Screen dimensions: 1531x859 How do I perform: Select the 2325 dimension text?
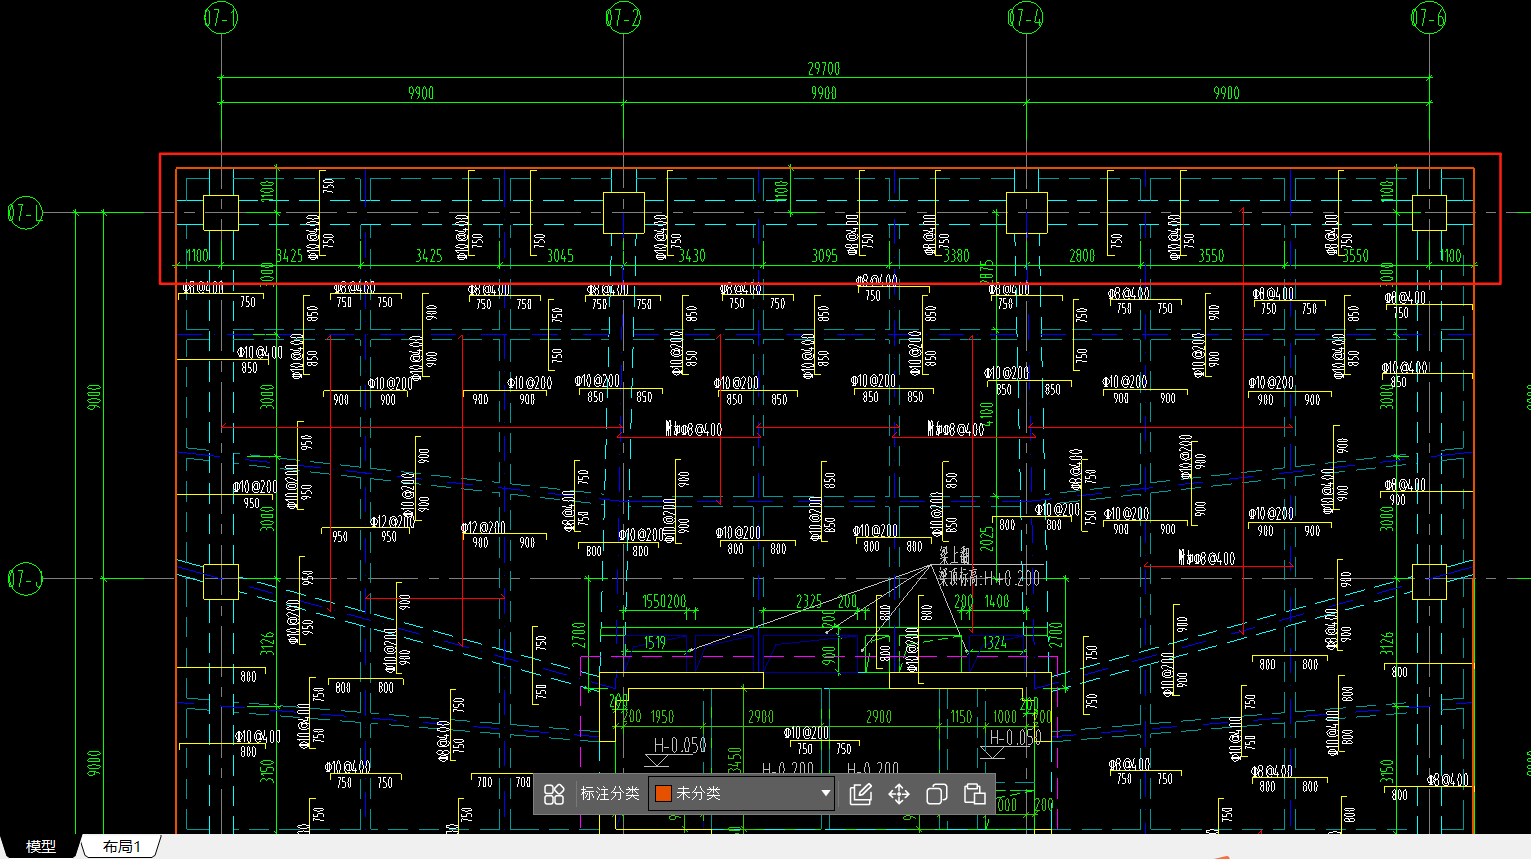pyautogui.click(x=809, y=602)
